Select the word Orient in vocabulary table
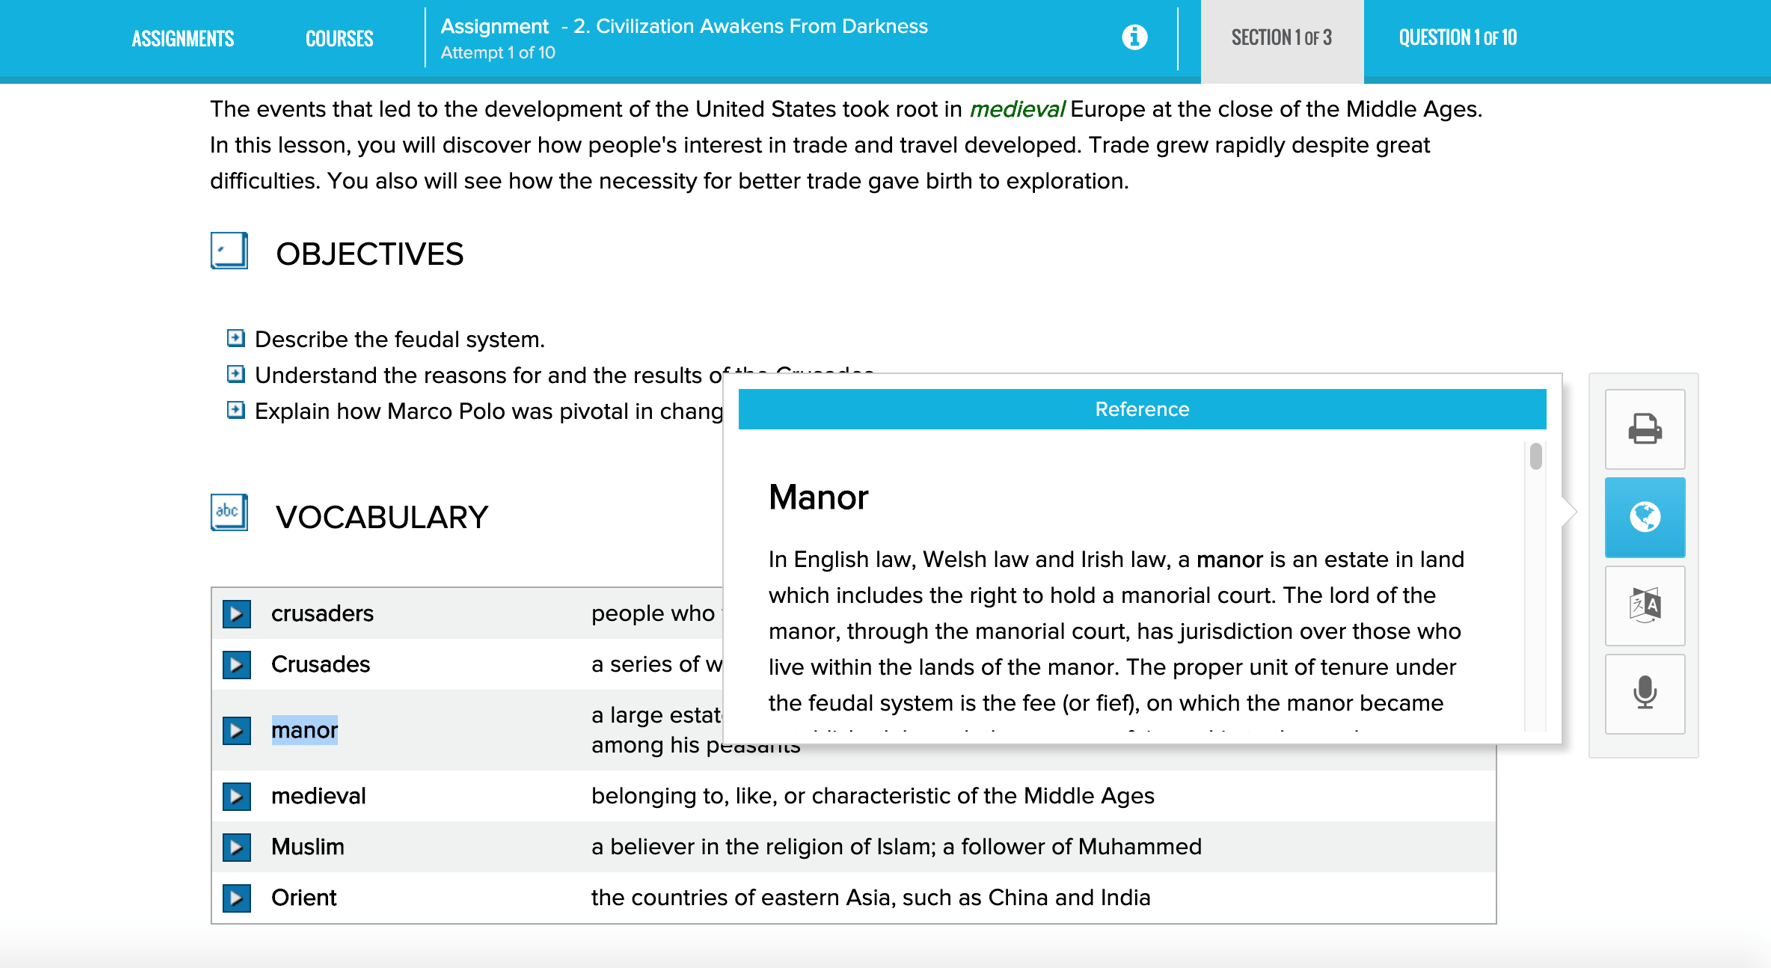Viewport: 1771px width, 968px height. 303,898
